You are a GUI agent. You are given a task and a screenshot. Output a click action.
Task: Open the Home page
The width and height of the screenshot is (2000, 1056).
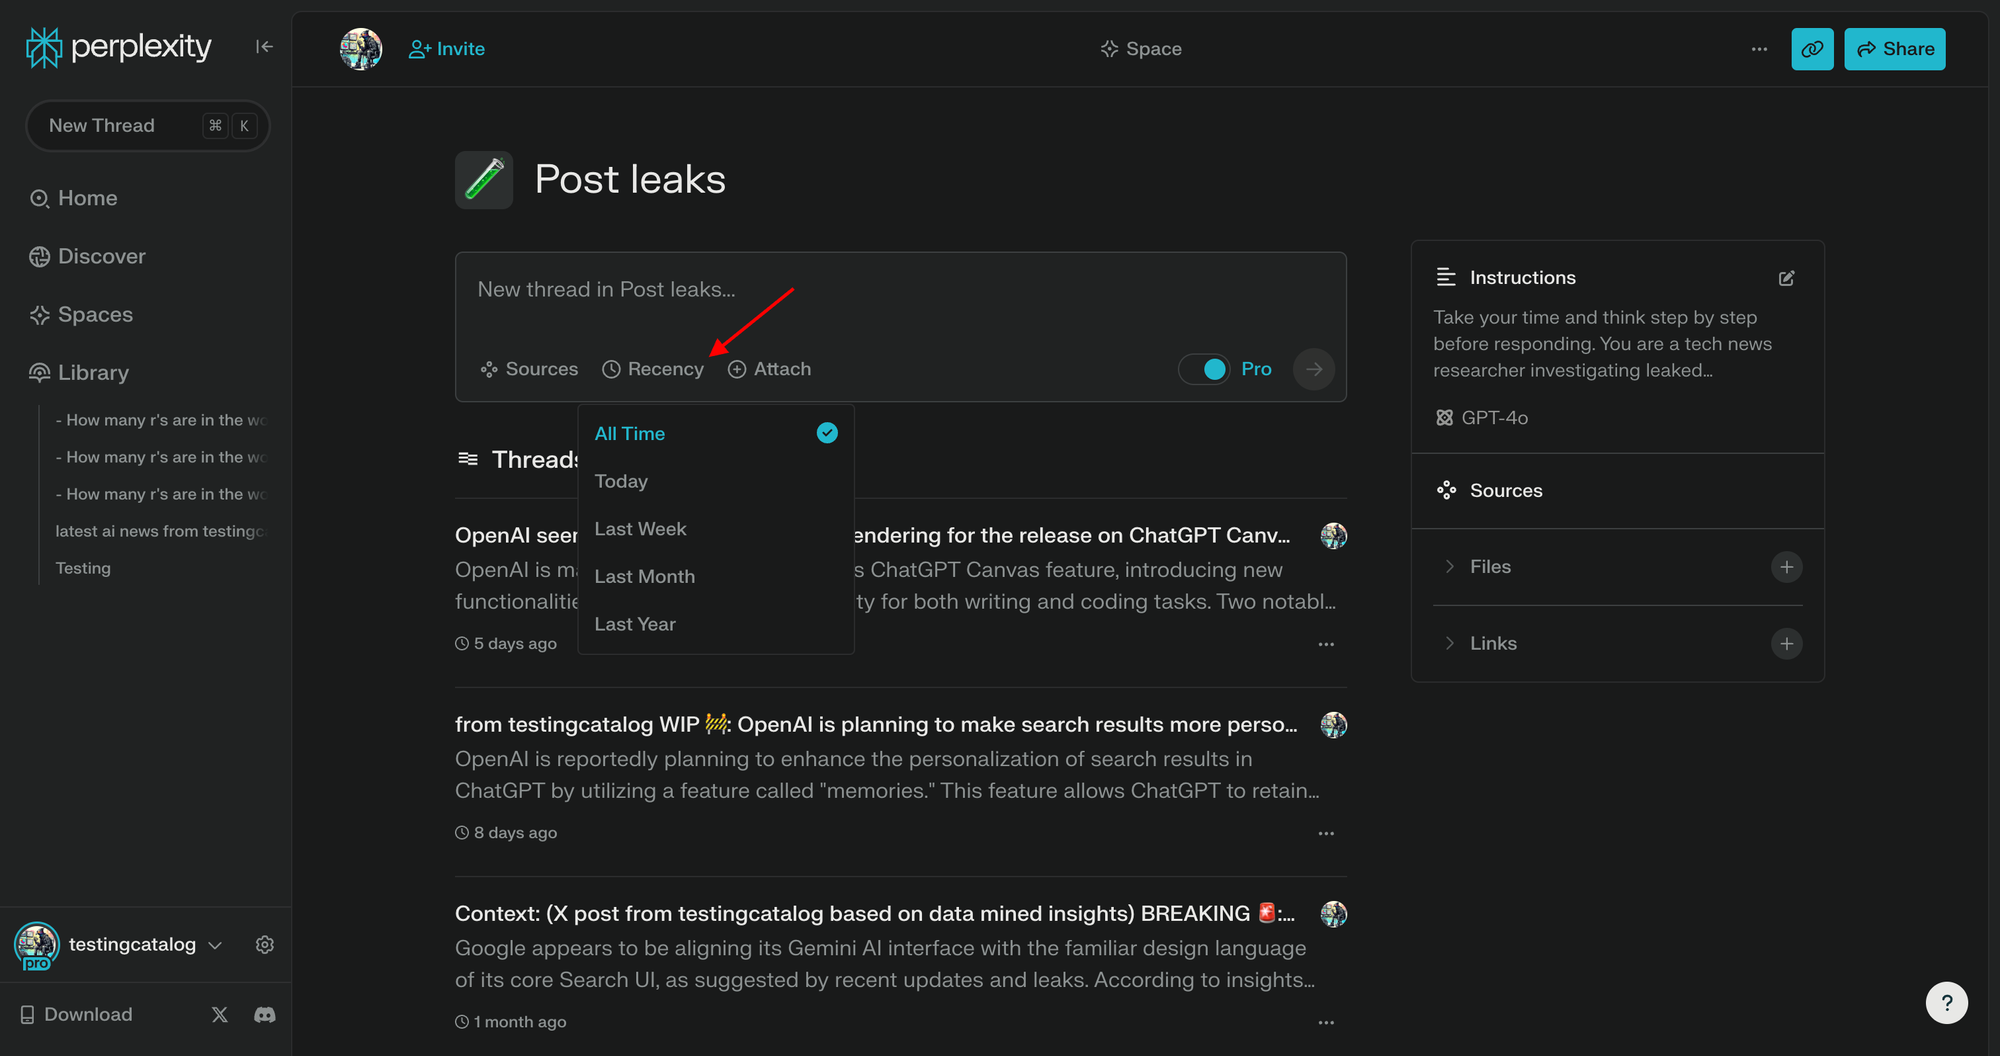tap(73, 198)
